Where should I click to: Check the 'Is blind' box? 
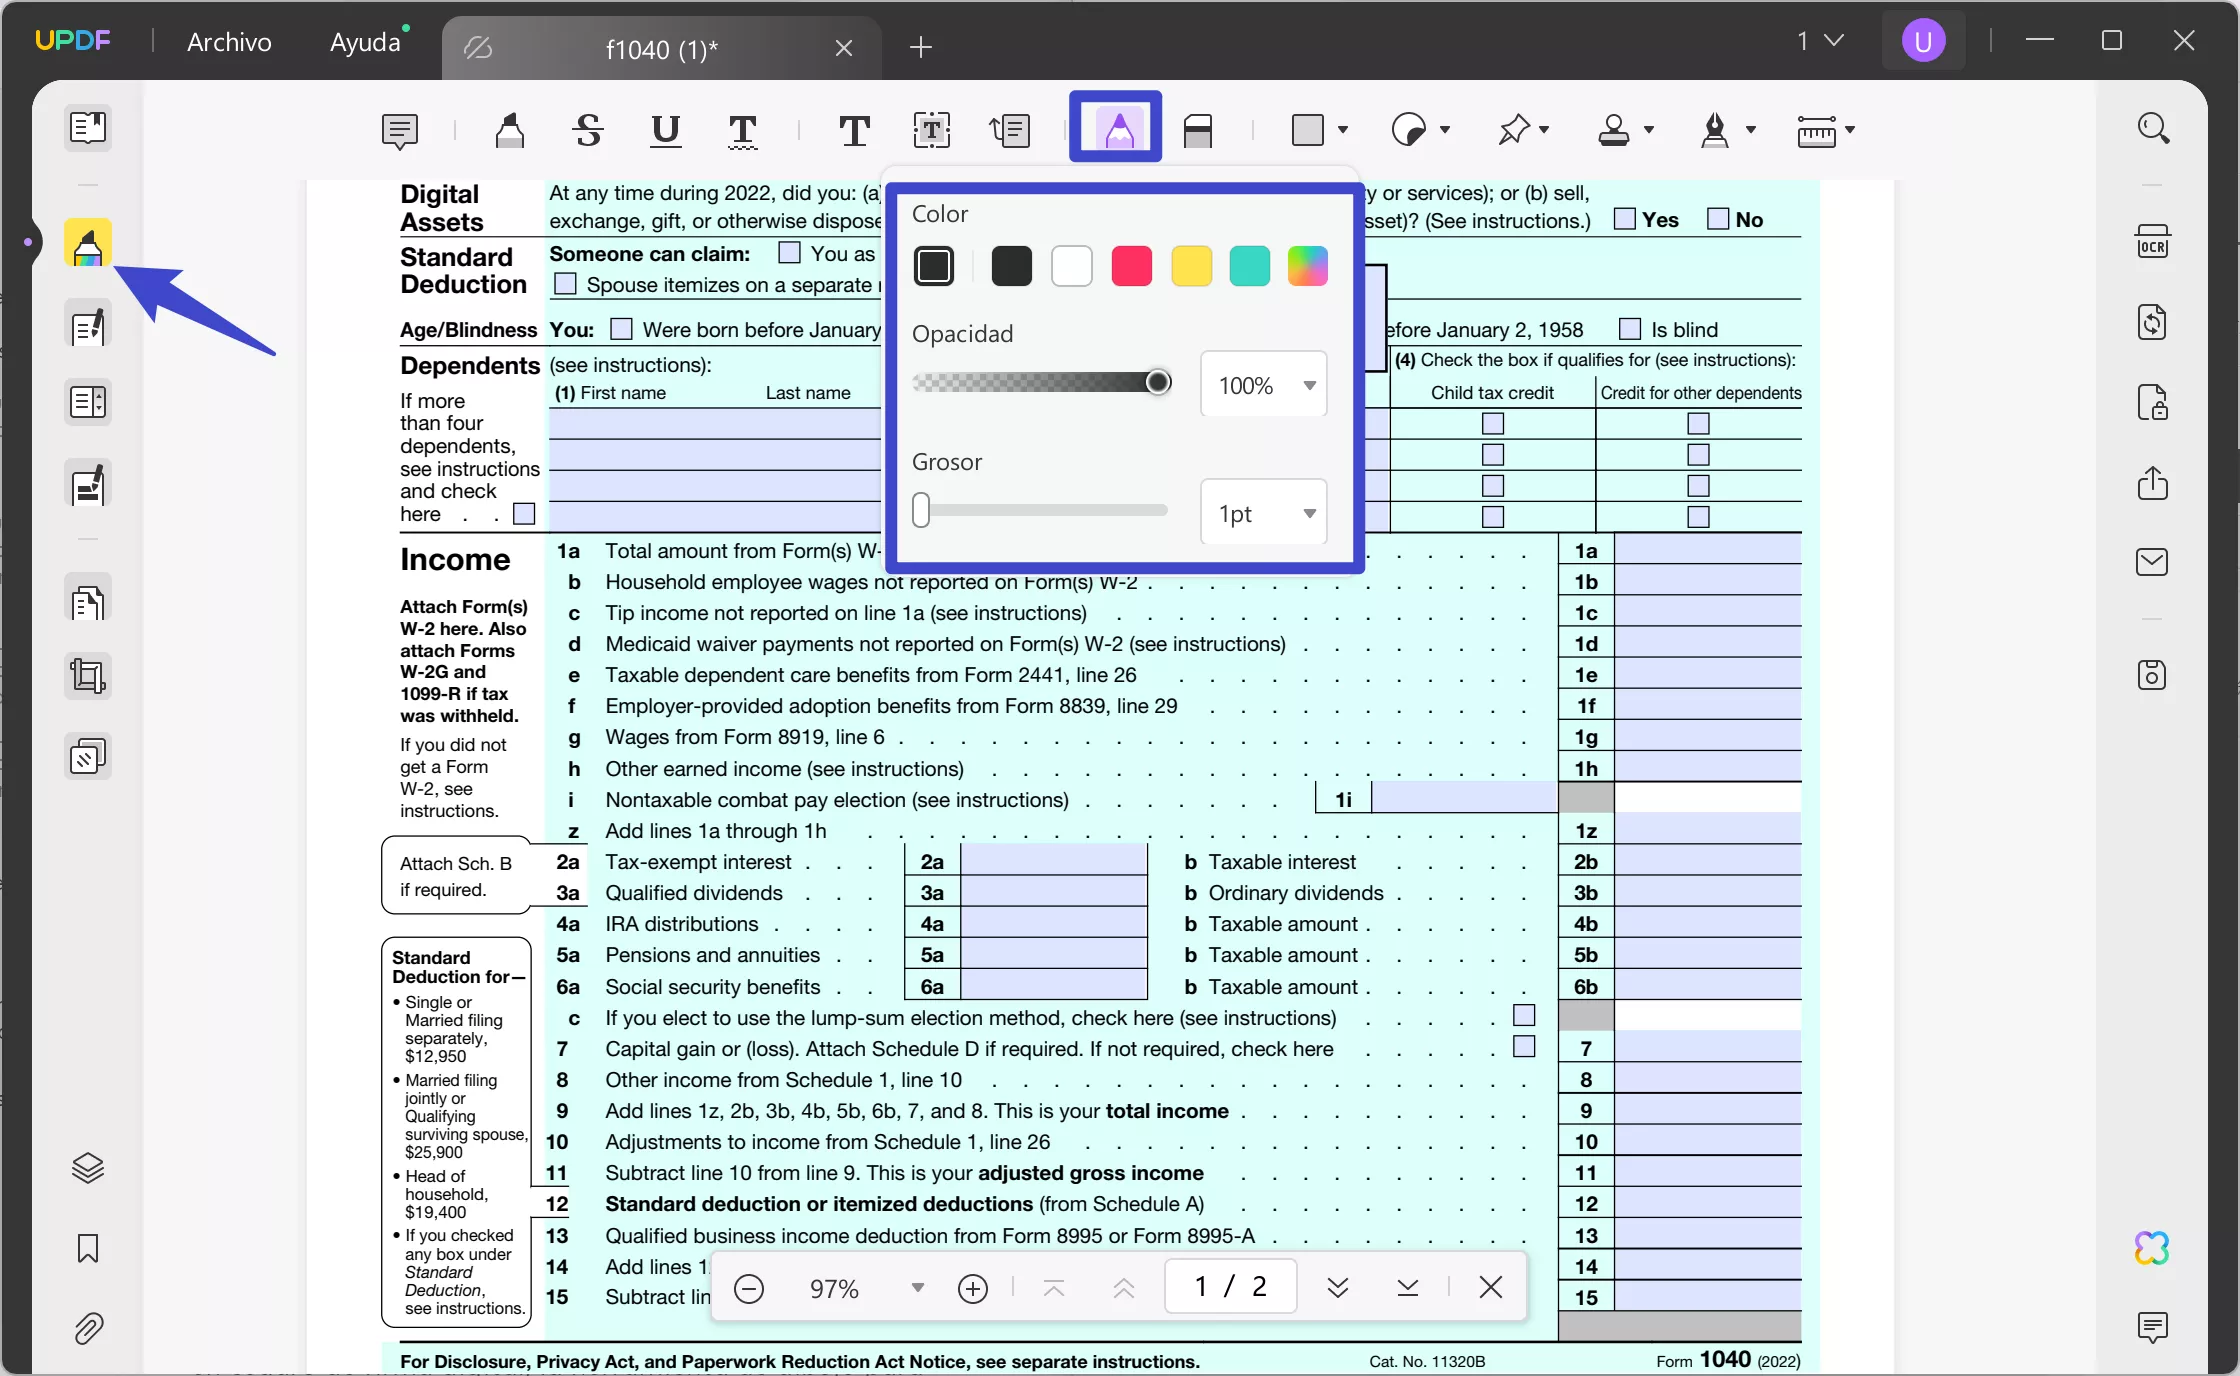1630,329
